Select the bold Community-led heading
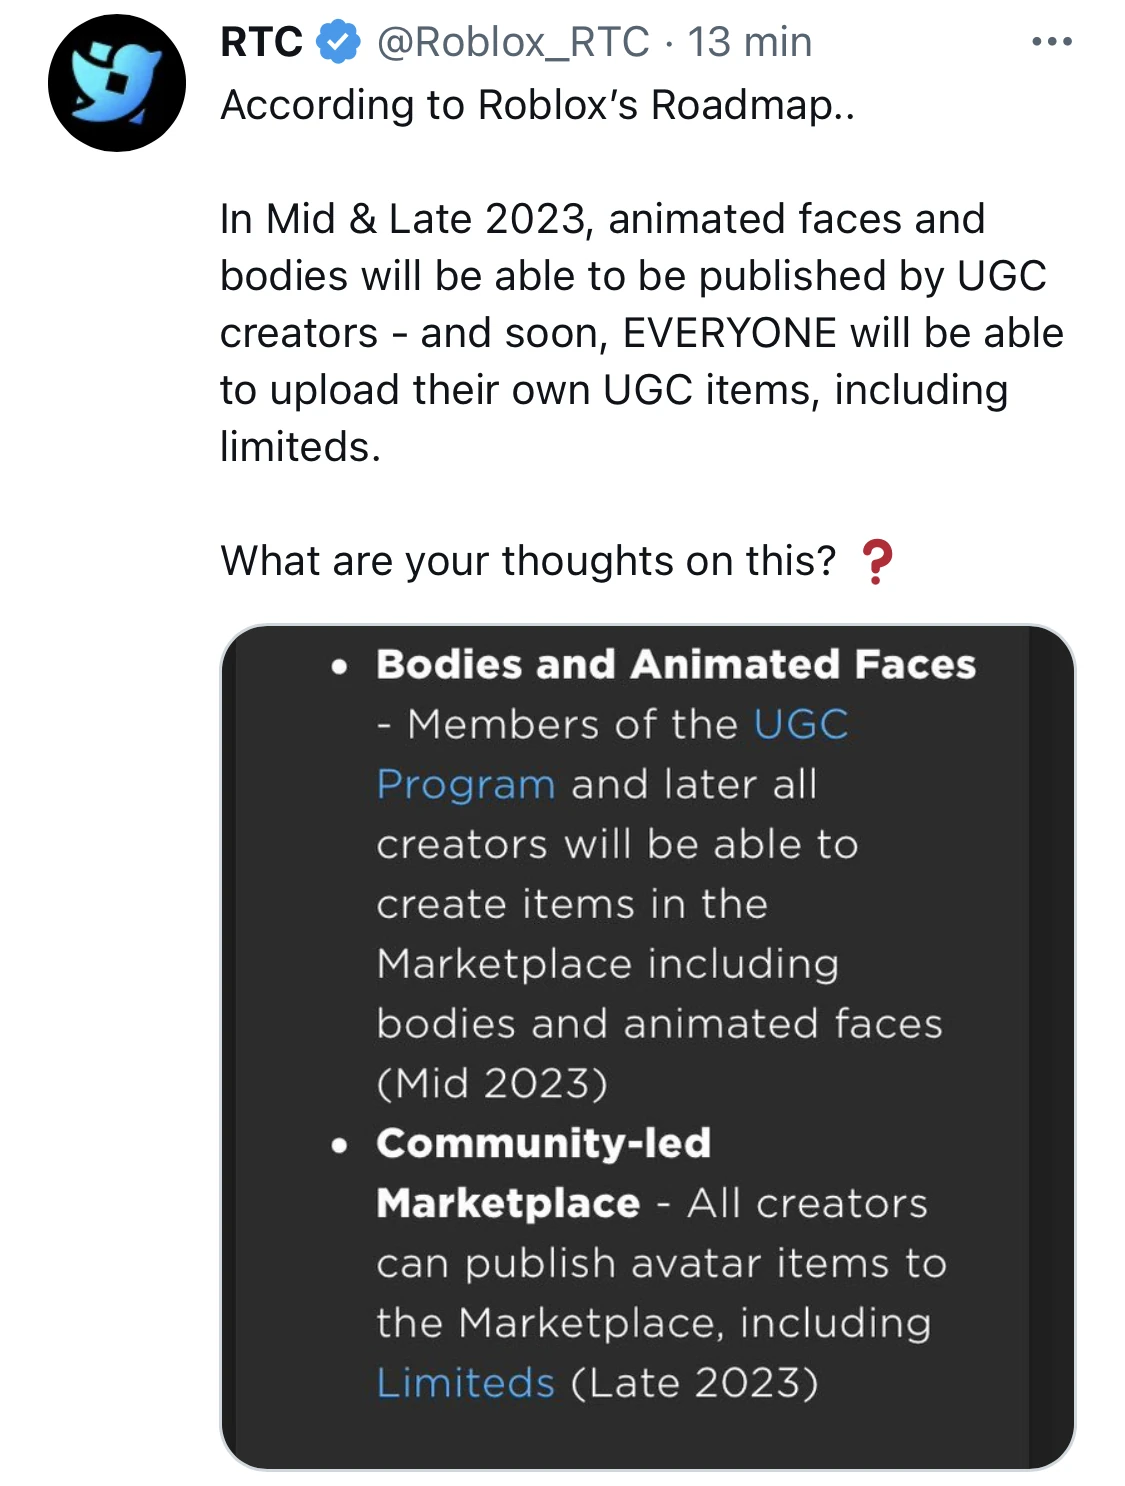Viewport: 1125px width, 1486px height. [x=543, y=1143]
